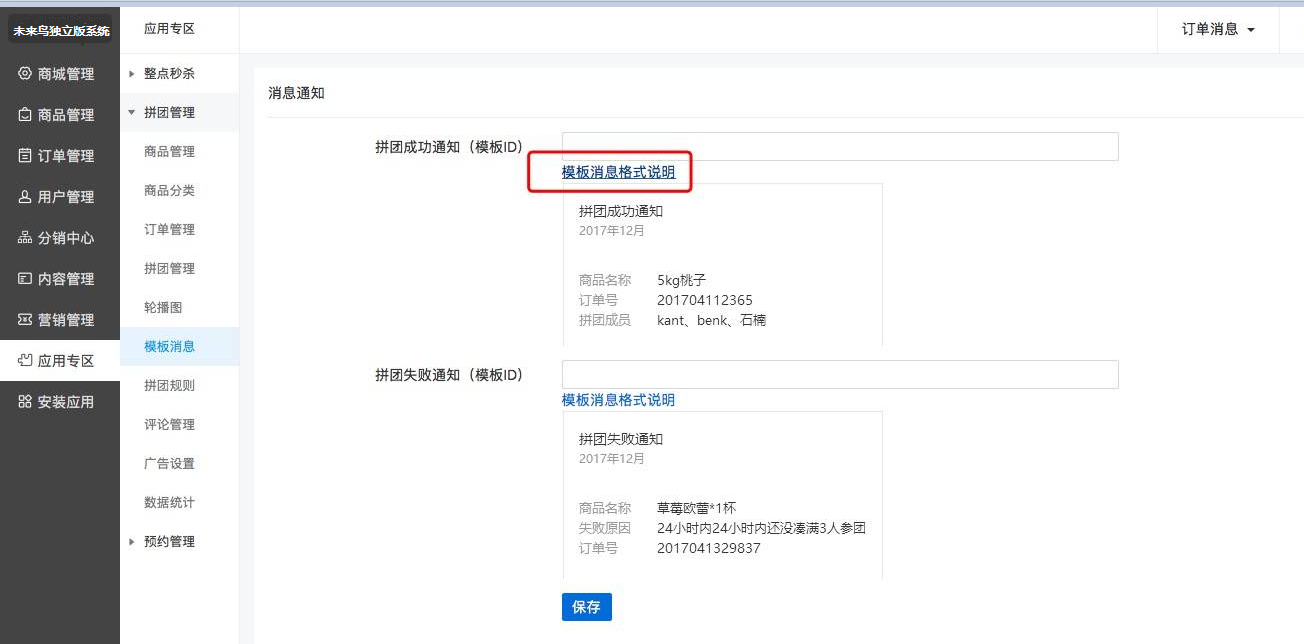1304x644 pixels.
Task: Click the 用户管理 person icon
Action: click(x=25, y=197)
